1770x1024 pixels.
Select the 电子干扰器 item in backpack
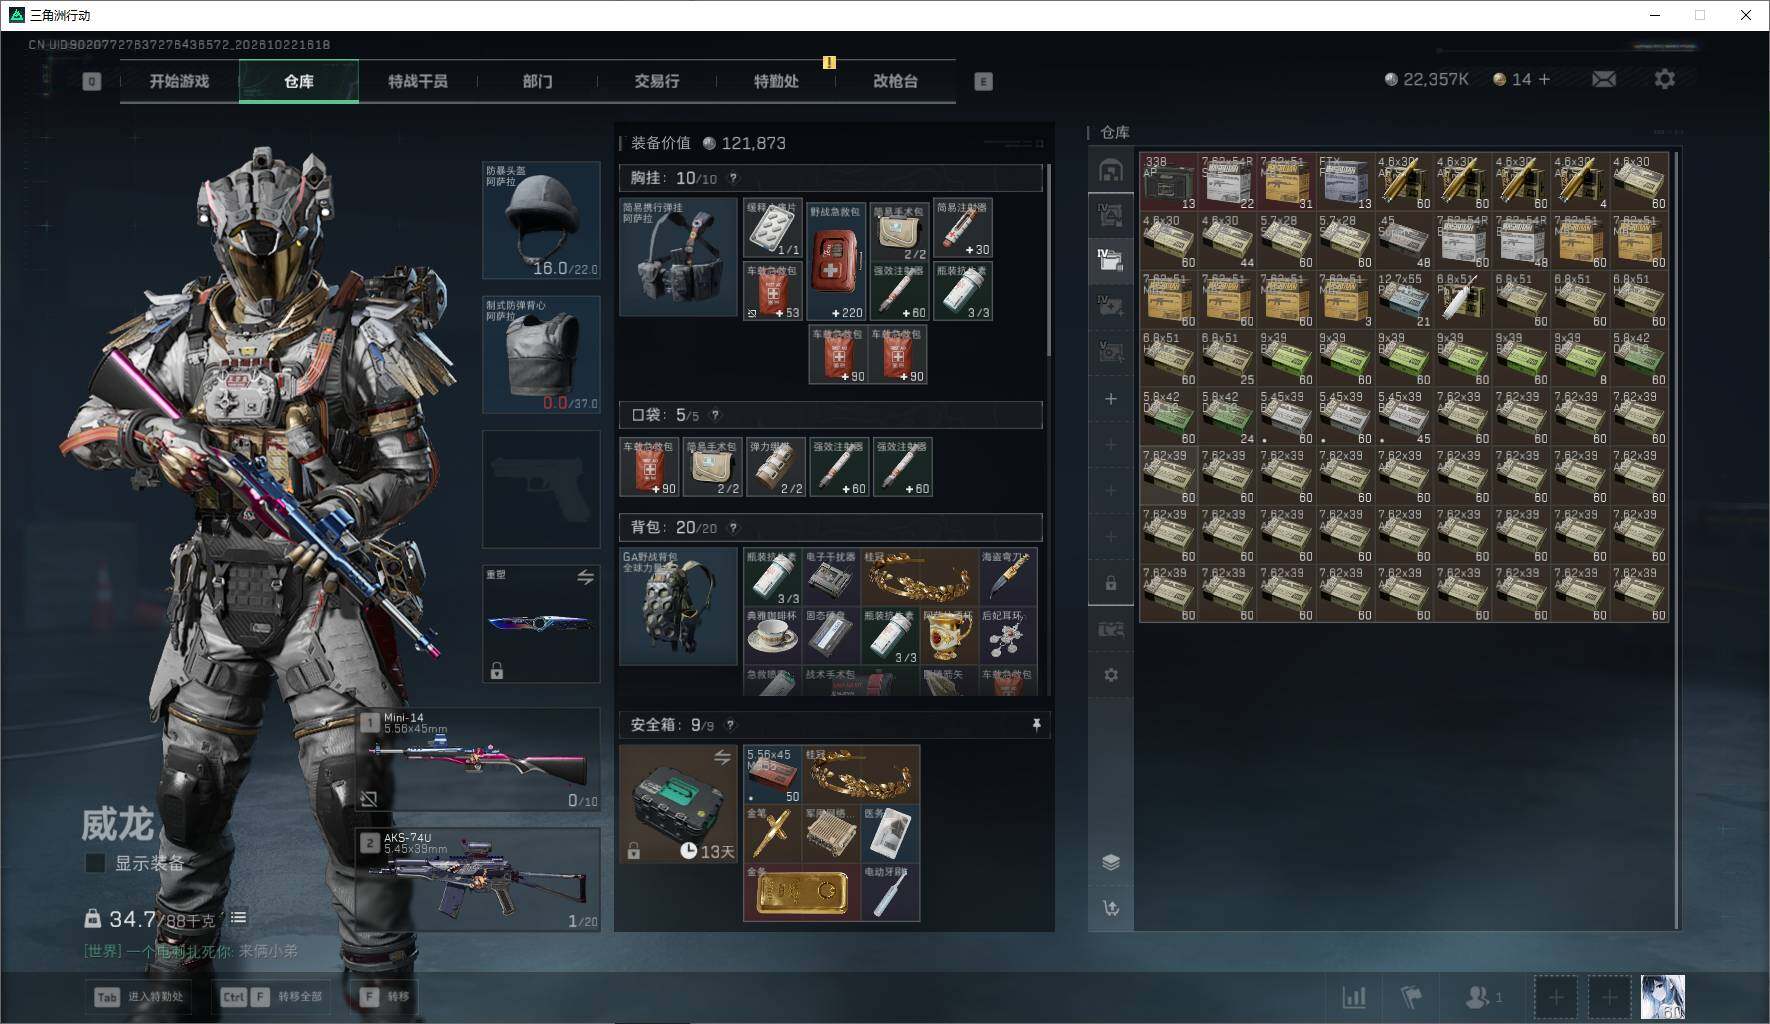pyautogui.click(x=830, y=576)
